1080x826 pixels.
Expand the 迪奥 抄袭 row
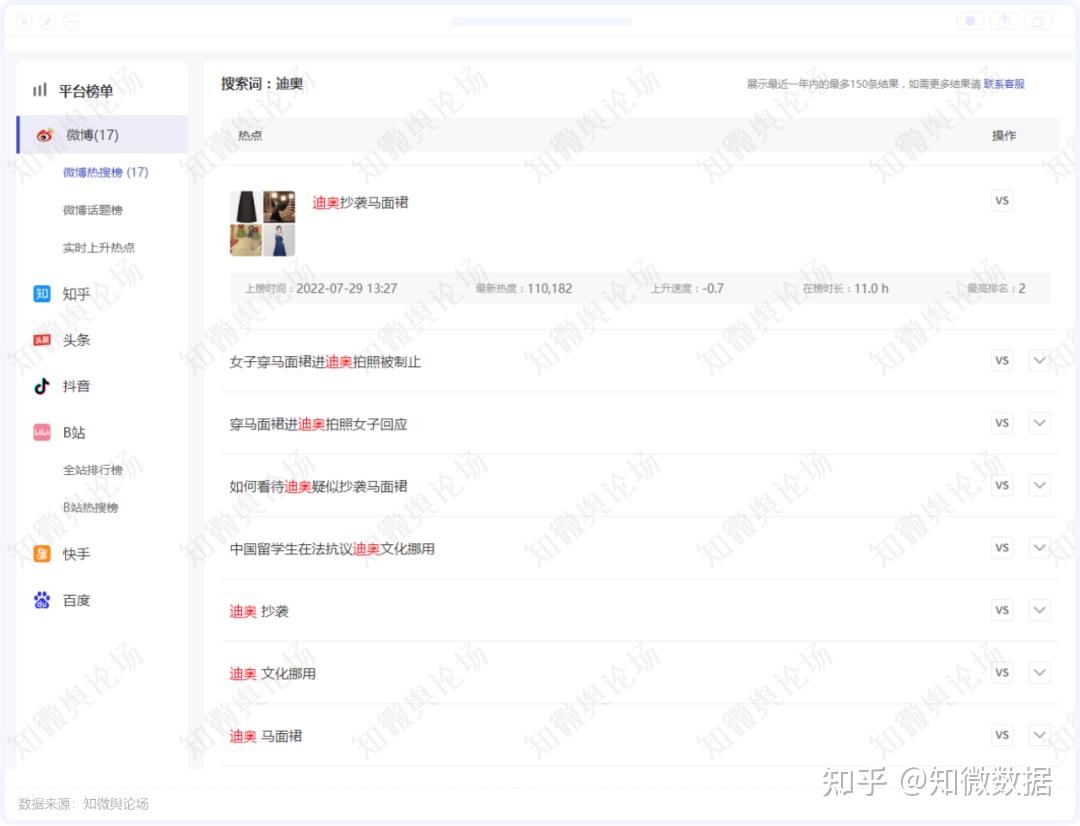coord(1039,610)
